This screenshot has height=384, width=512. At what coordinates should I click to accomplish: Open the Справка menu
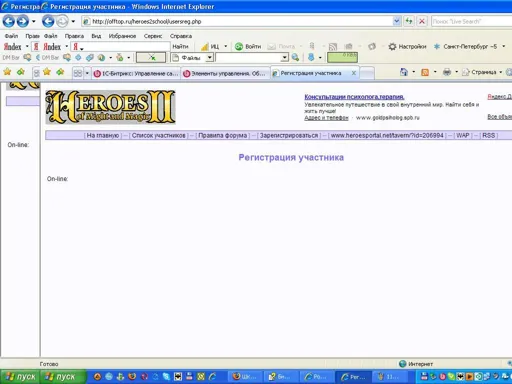click(x=181, y=36)
